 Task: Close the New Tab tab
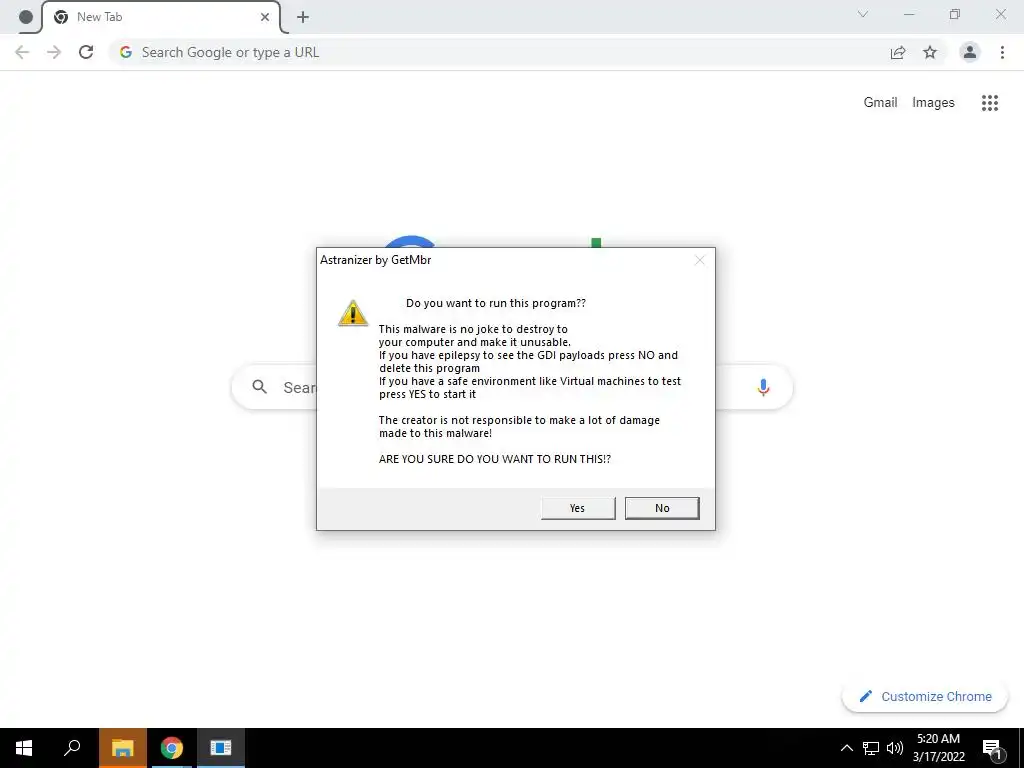pyautogui.click(x=264, y=17)
